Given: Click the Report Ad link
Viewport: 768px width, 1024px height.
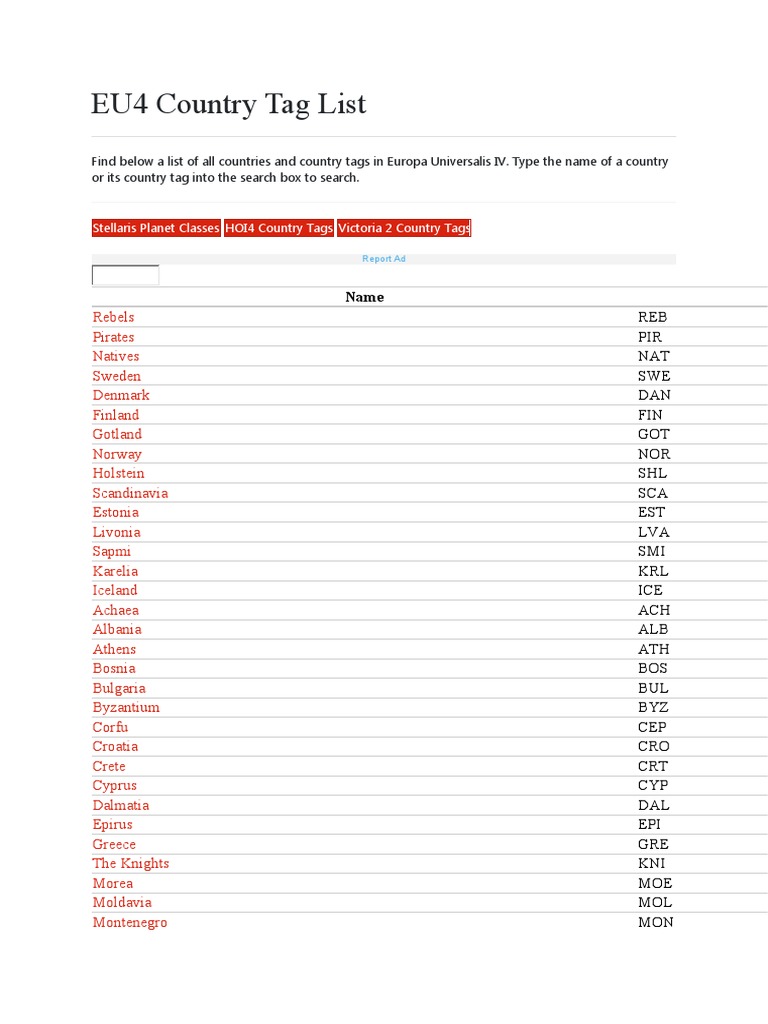Looking at the screenshot, I should coord(384,259).
